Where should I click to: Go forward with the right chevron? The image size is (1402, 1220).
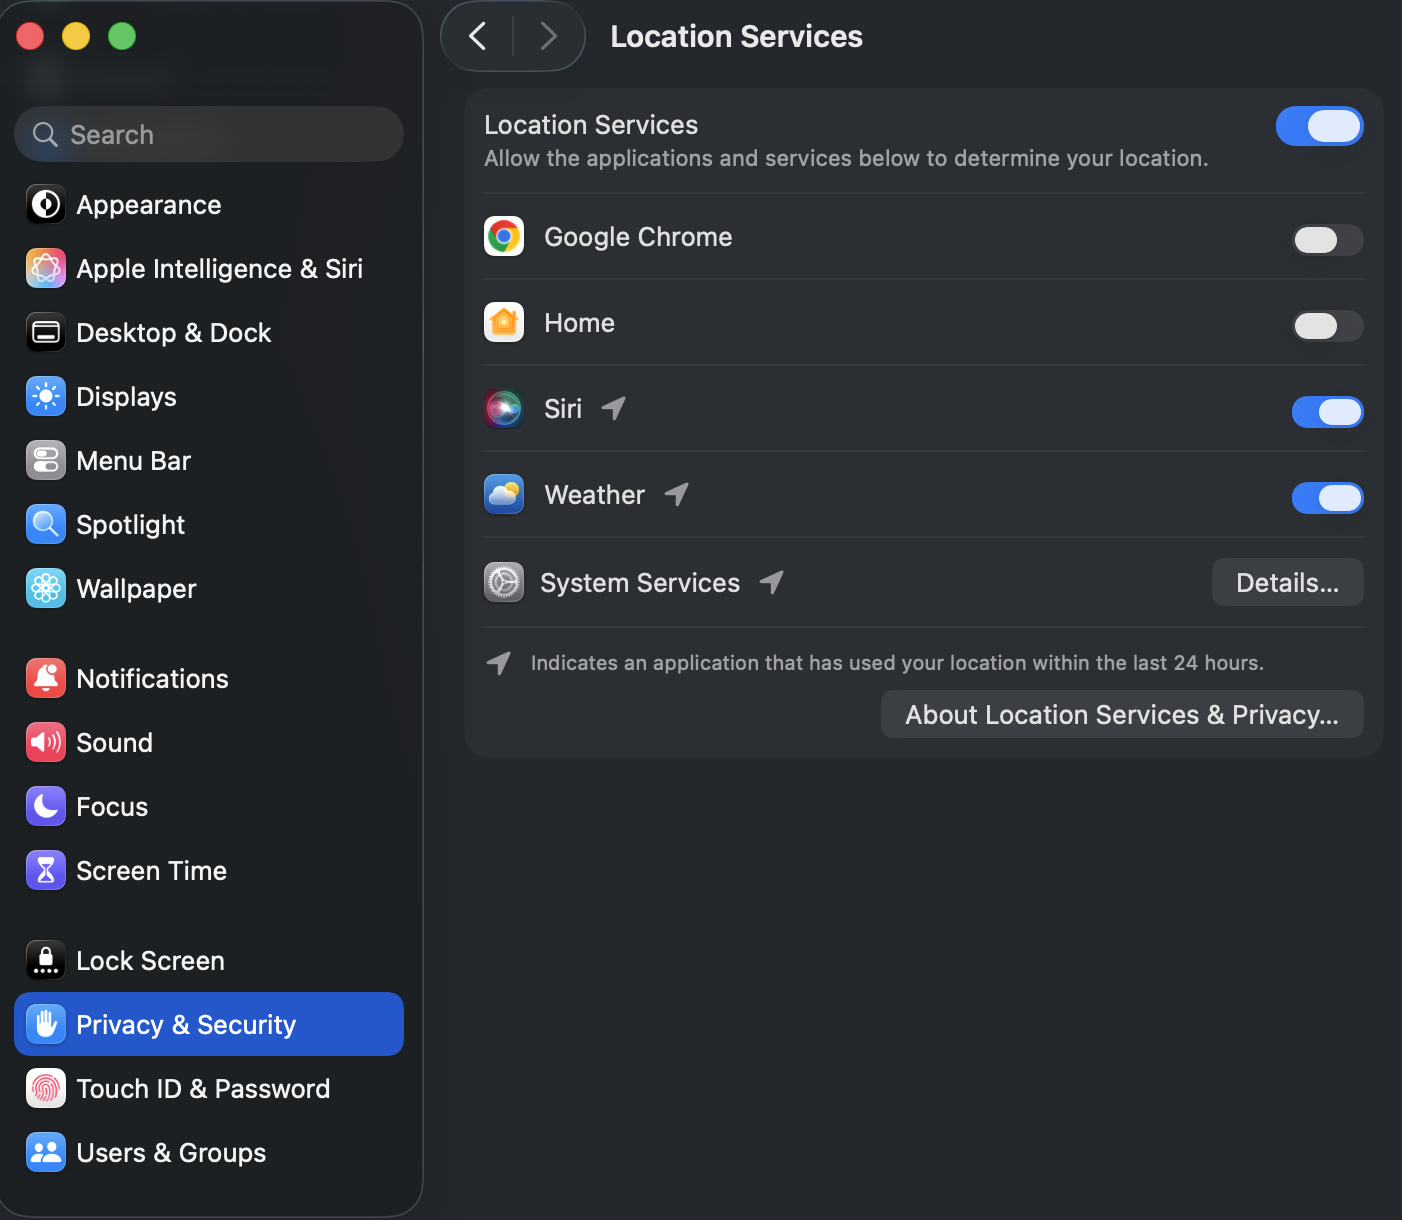pyautogui.click(x=548, y=37)
